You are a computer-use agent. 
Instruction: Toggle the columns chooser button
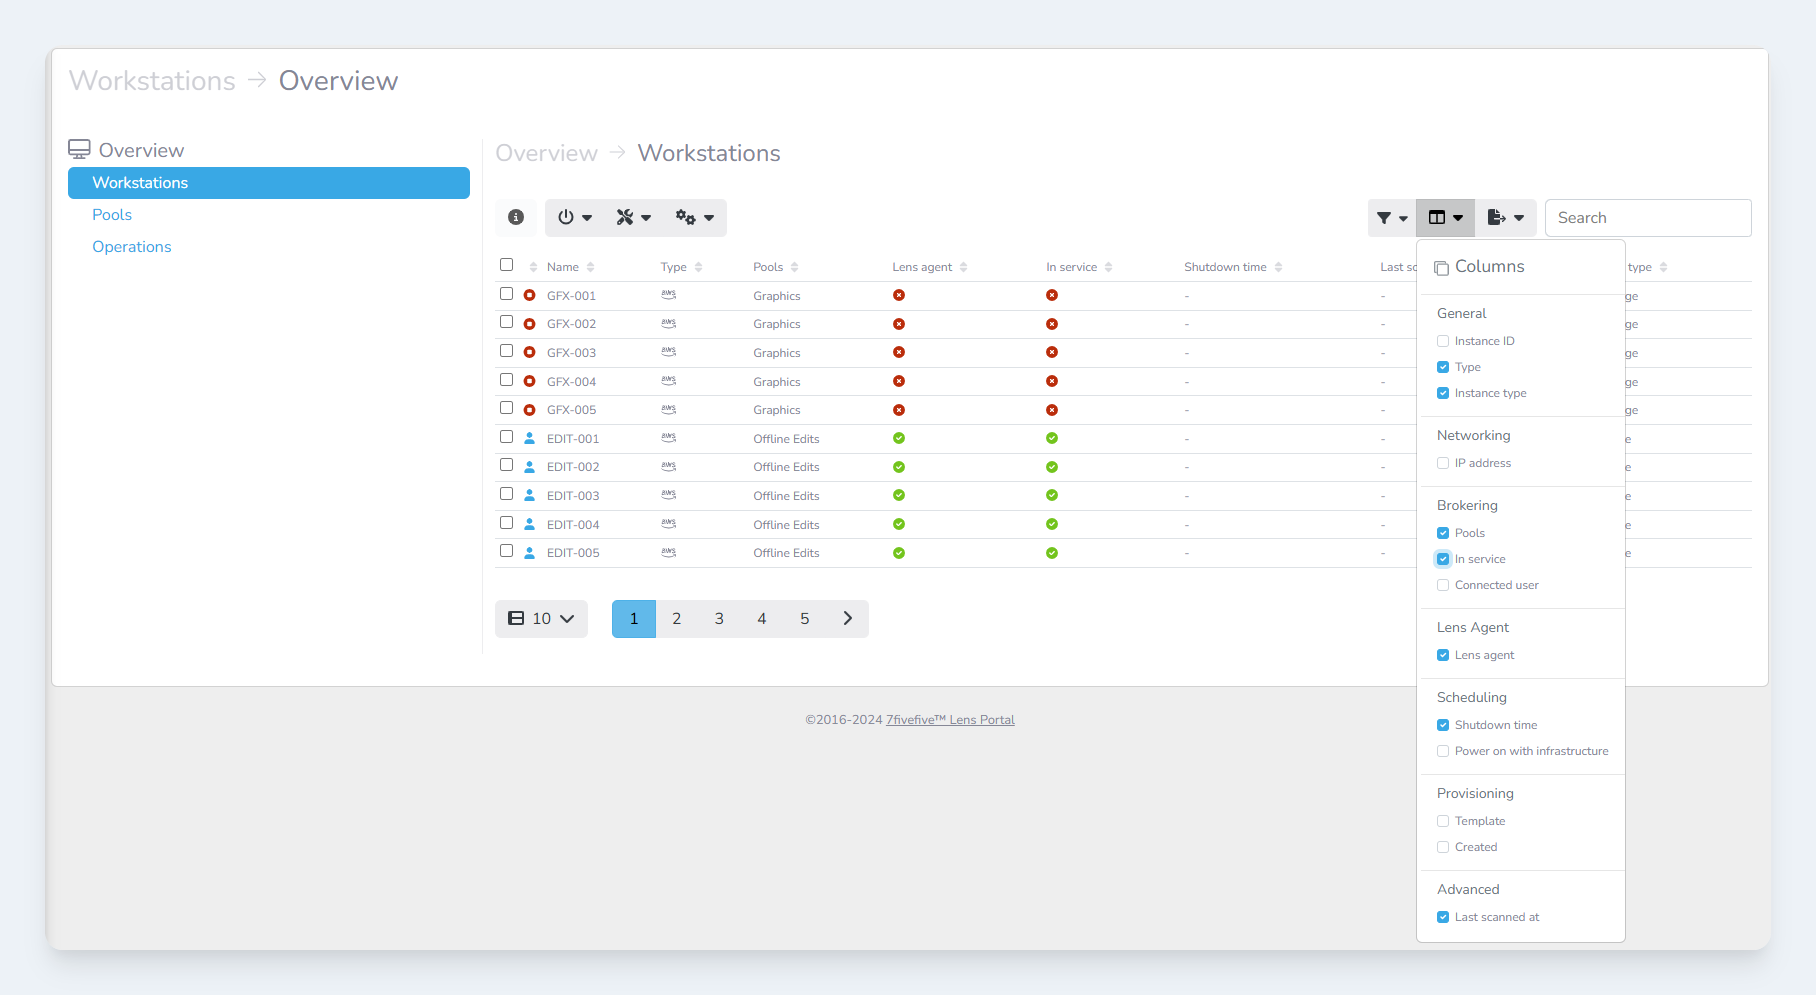[1445, 218]
